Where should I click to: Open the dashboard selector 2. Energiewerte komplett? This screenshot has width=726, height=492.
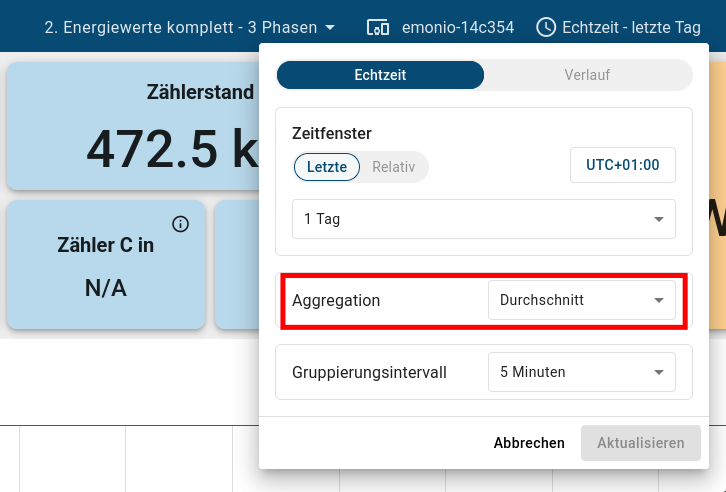[x=180, y=27]
